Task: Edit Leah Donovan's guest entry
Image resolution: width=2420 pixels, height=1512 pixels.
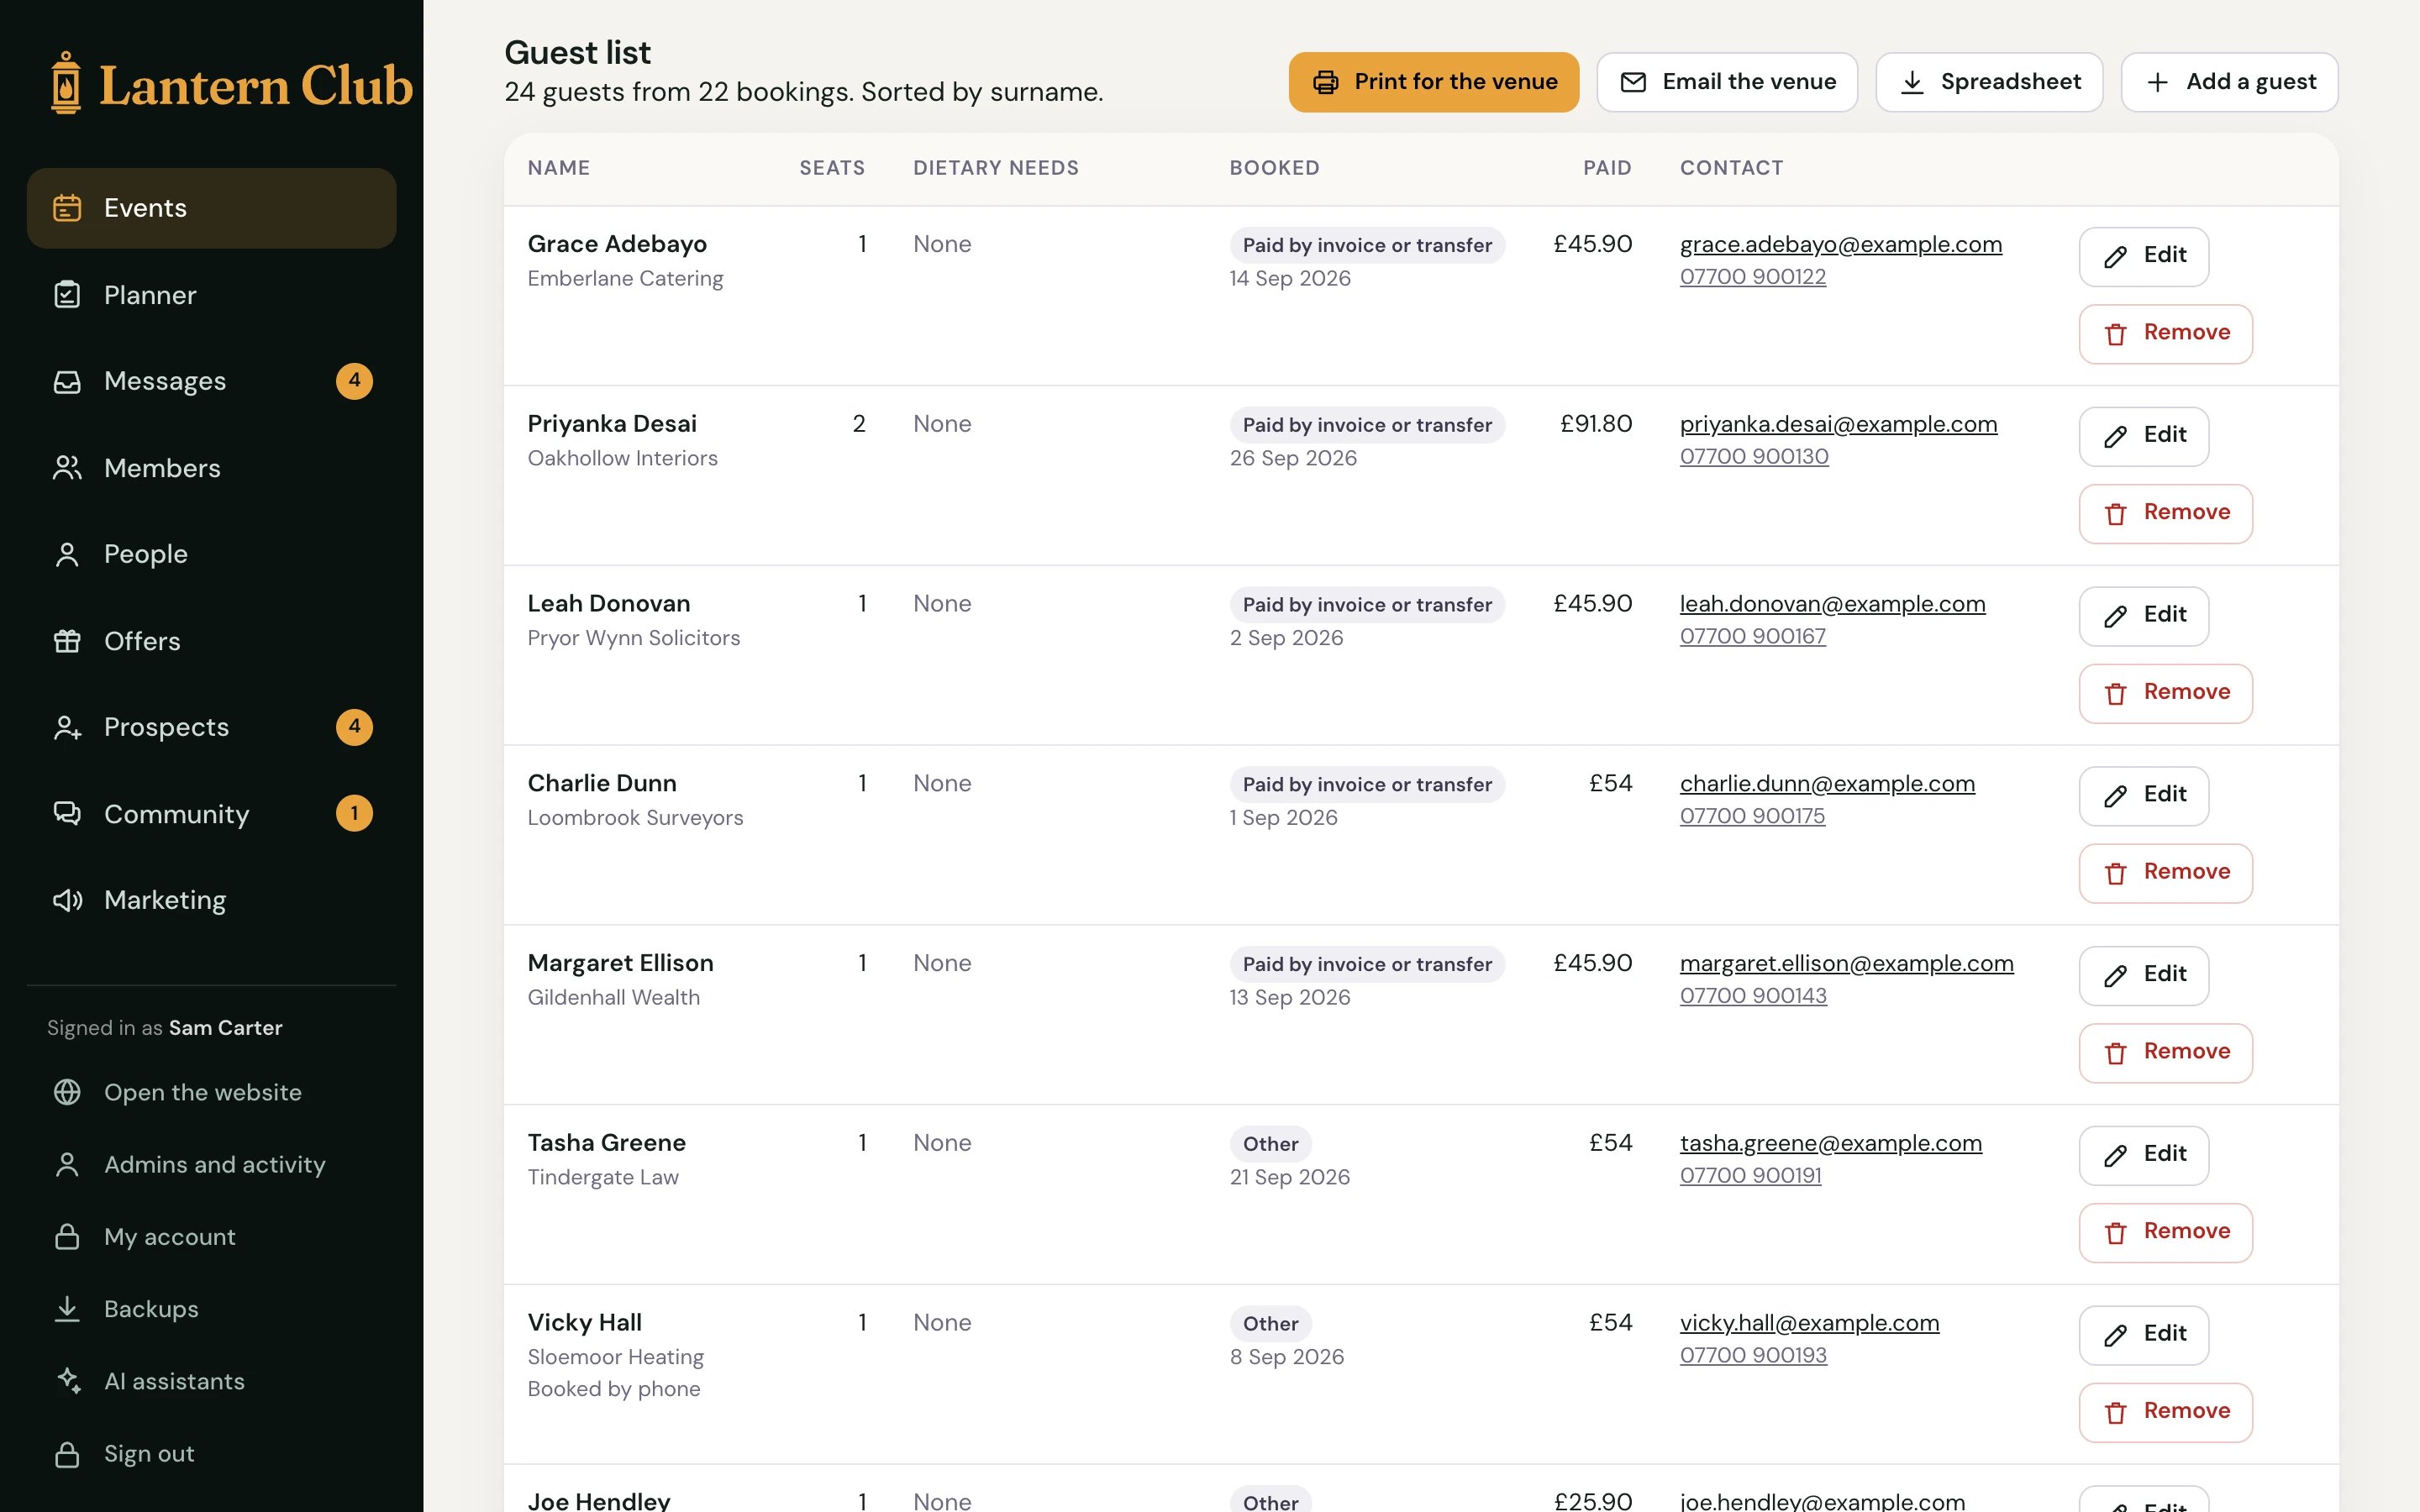Action: pos(2143,616)
